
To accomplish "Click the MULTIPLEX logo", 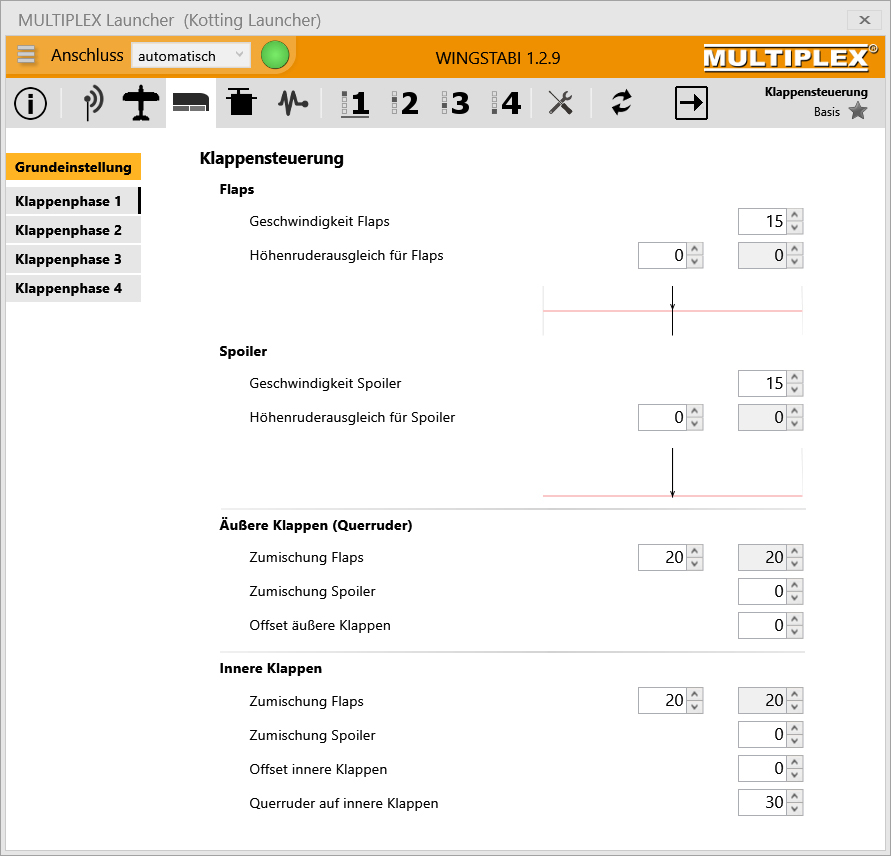I will click(x=790, y=57).
